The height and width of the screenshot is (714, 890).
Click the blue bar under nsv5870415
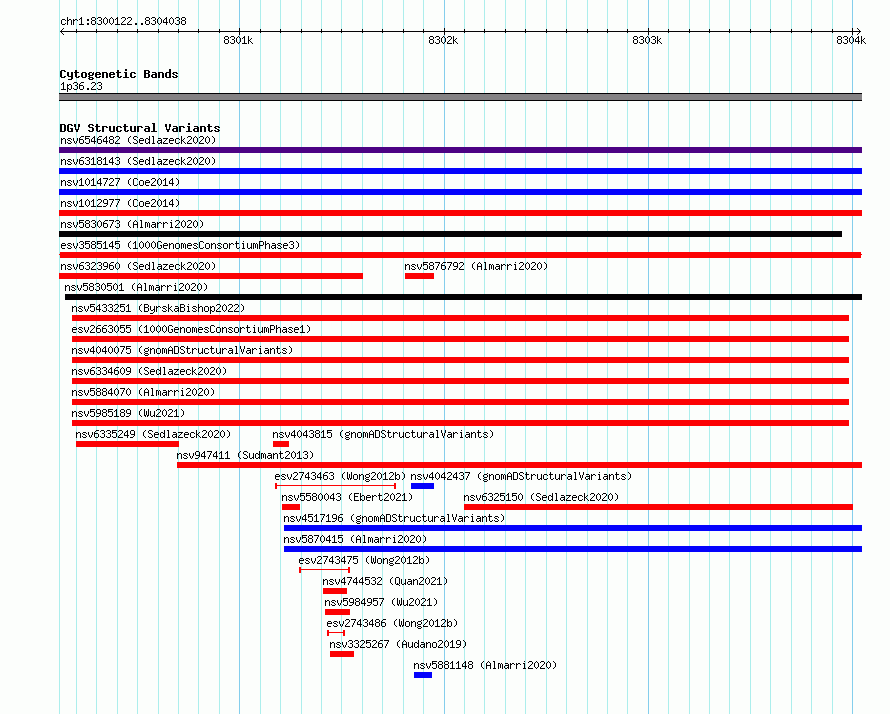coord(573,549)
